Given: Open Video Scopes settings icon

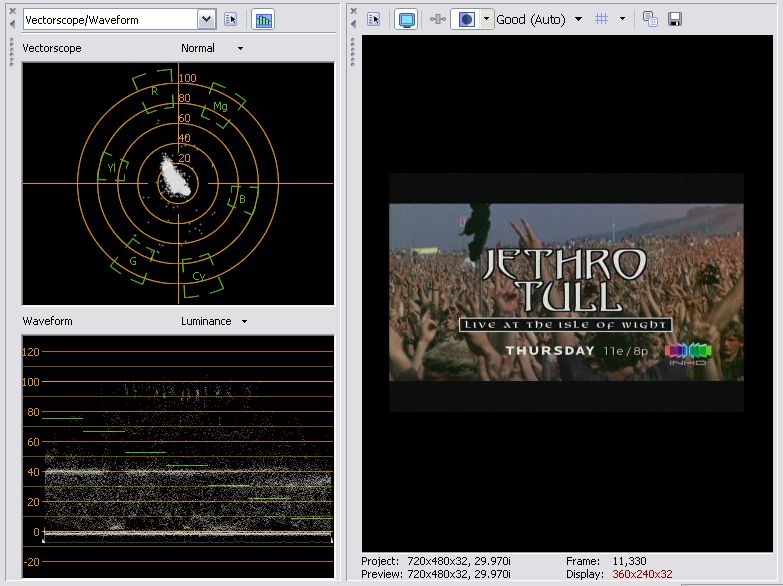Looking at the screenshot, I should pos(231,19).
